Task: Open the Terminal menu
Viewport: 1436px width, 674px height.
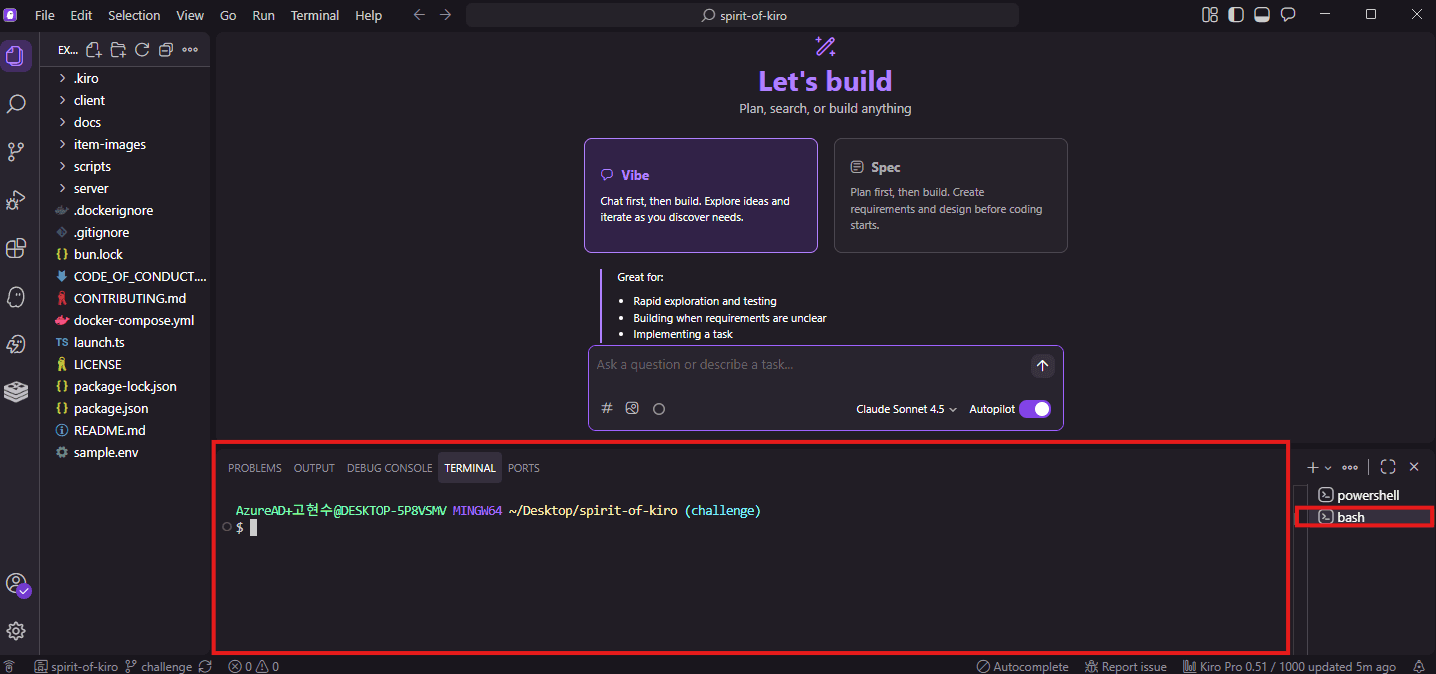Action: 314,15
